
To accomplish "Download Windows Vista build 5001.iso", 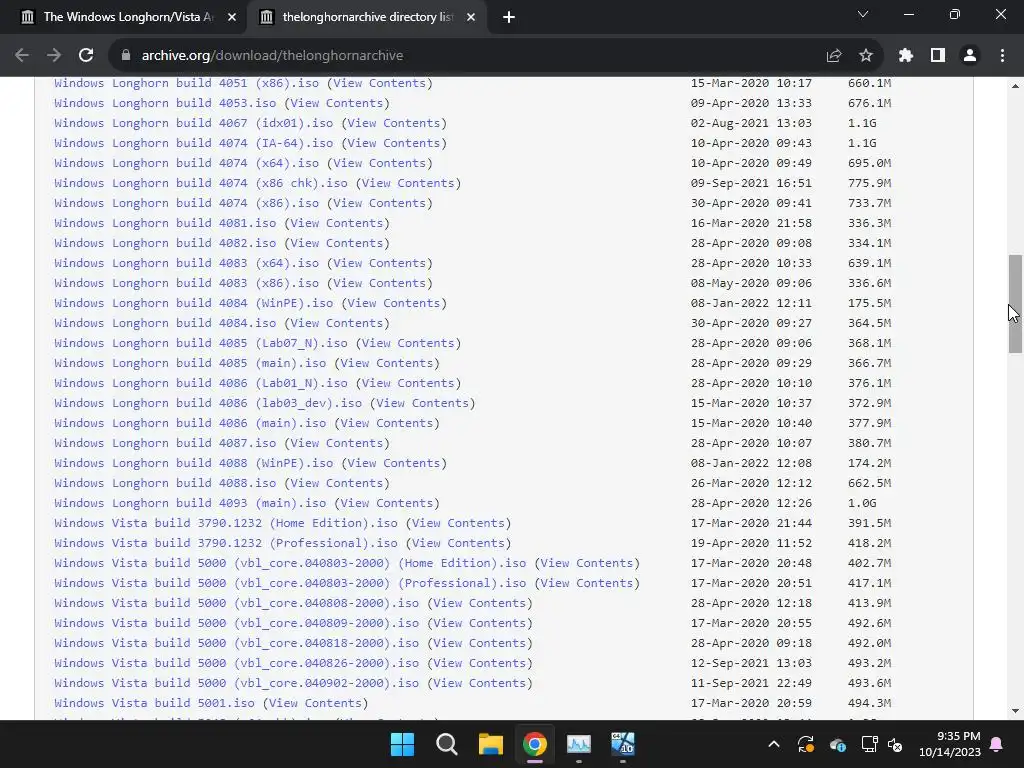I will [154, 703].
